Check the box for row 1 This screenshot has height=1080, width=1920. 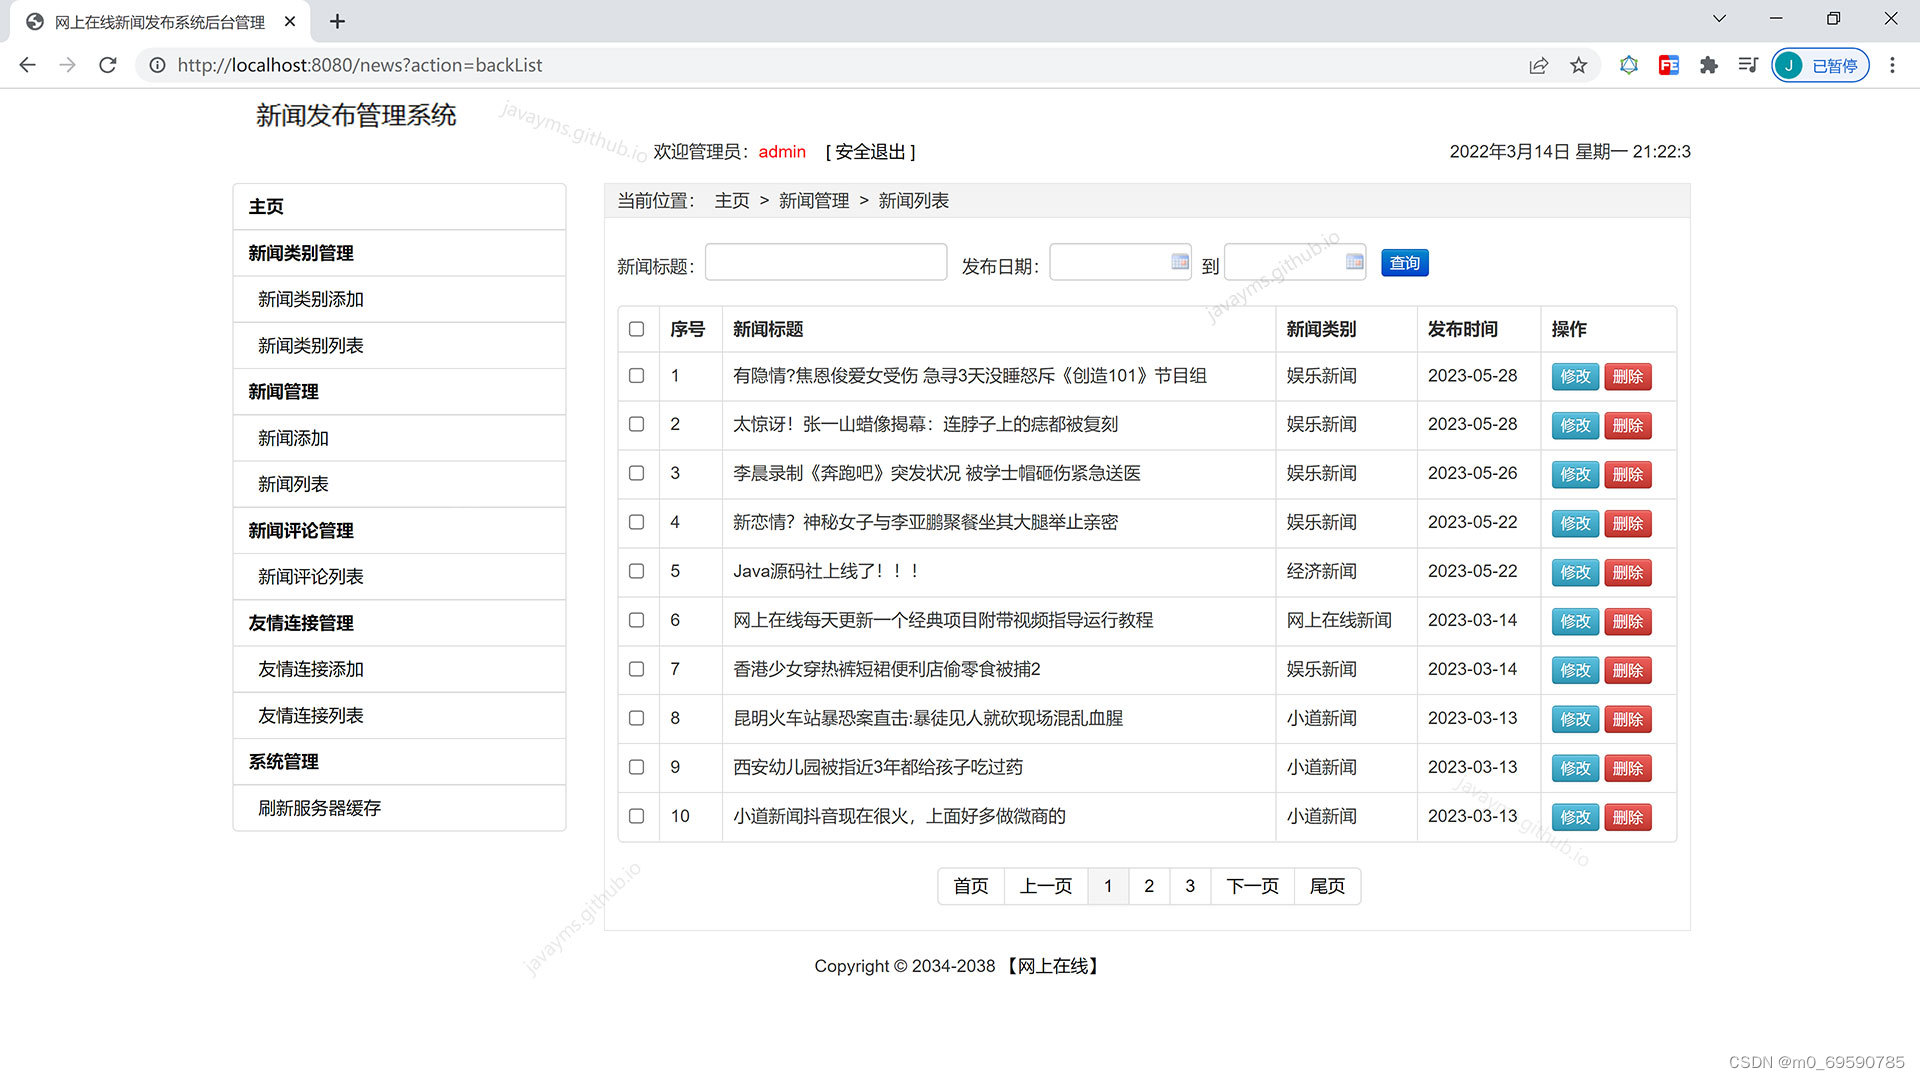click(x=636, y=376)
